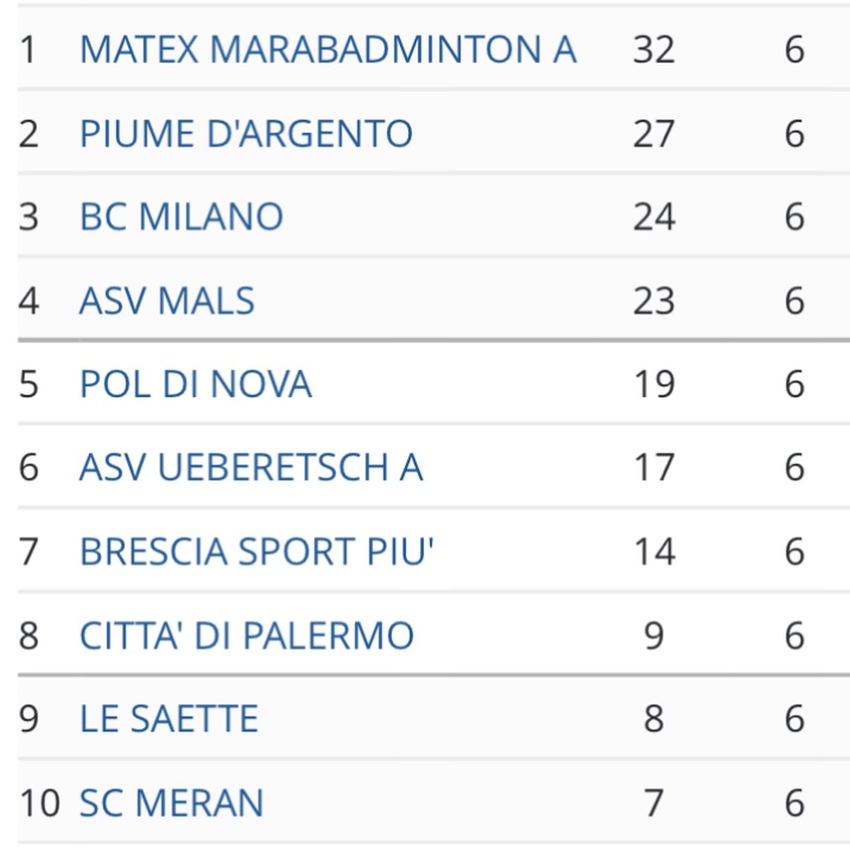The width and height of the screenshot is (850, 849).
Task: Select the ASV MALS team link
Action: click(166, 301)
